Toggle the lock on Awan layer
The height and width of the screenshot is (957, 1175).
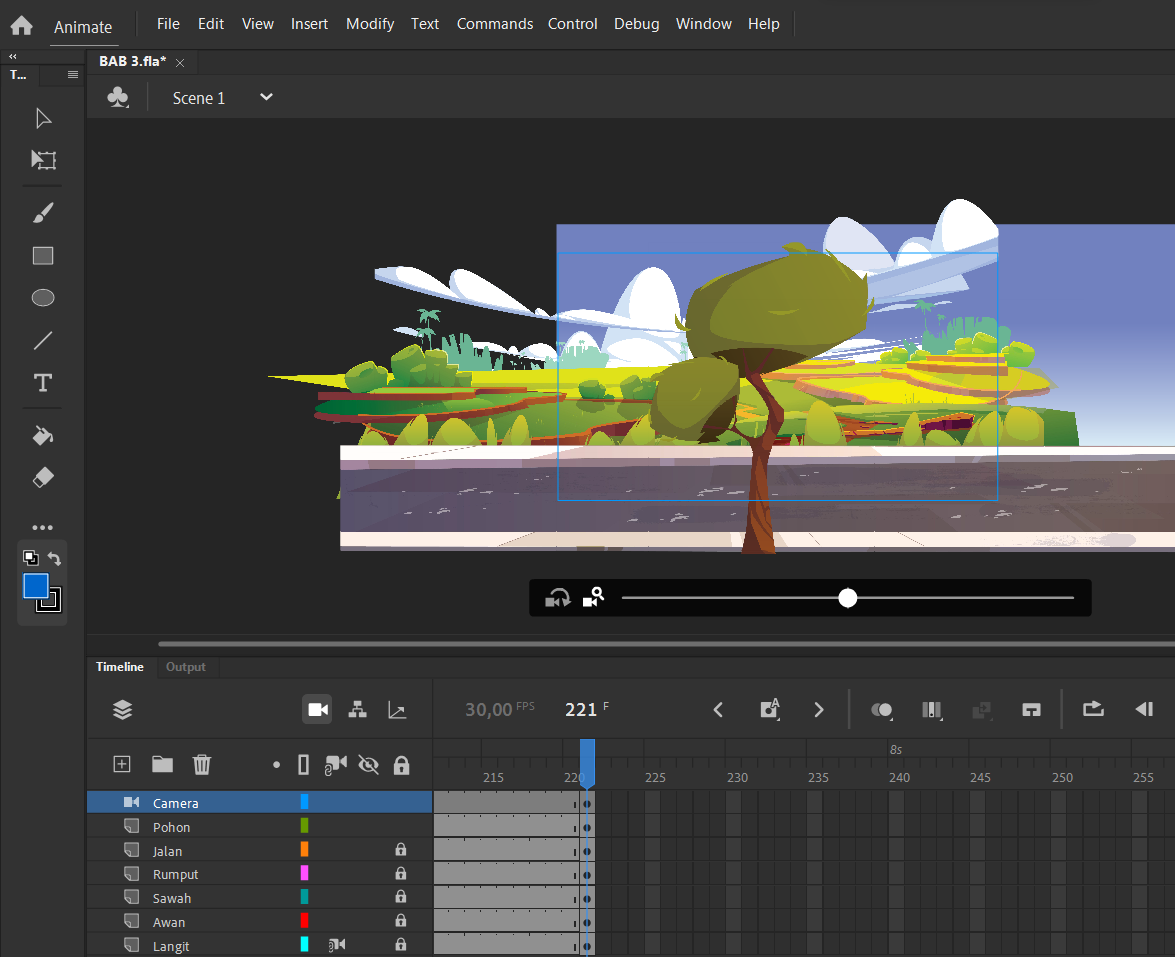click(401, 921)
